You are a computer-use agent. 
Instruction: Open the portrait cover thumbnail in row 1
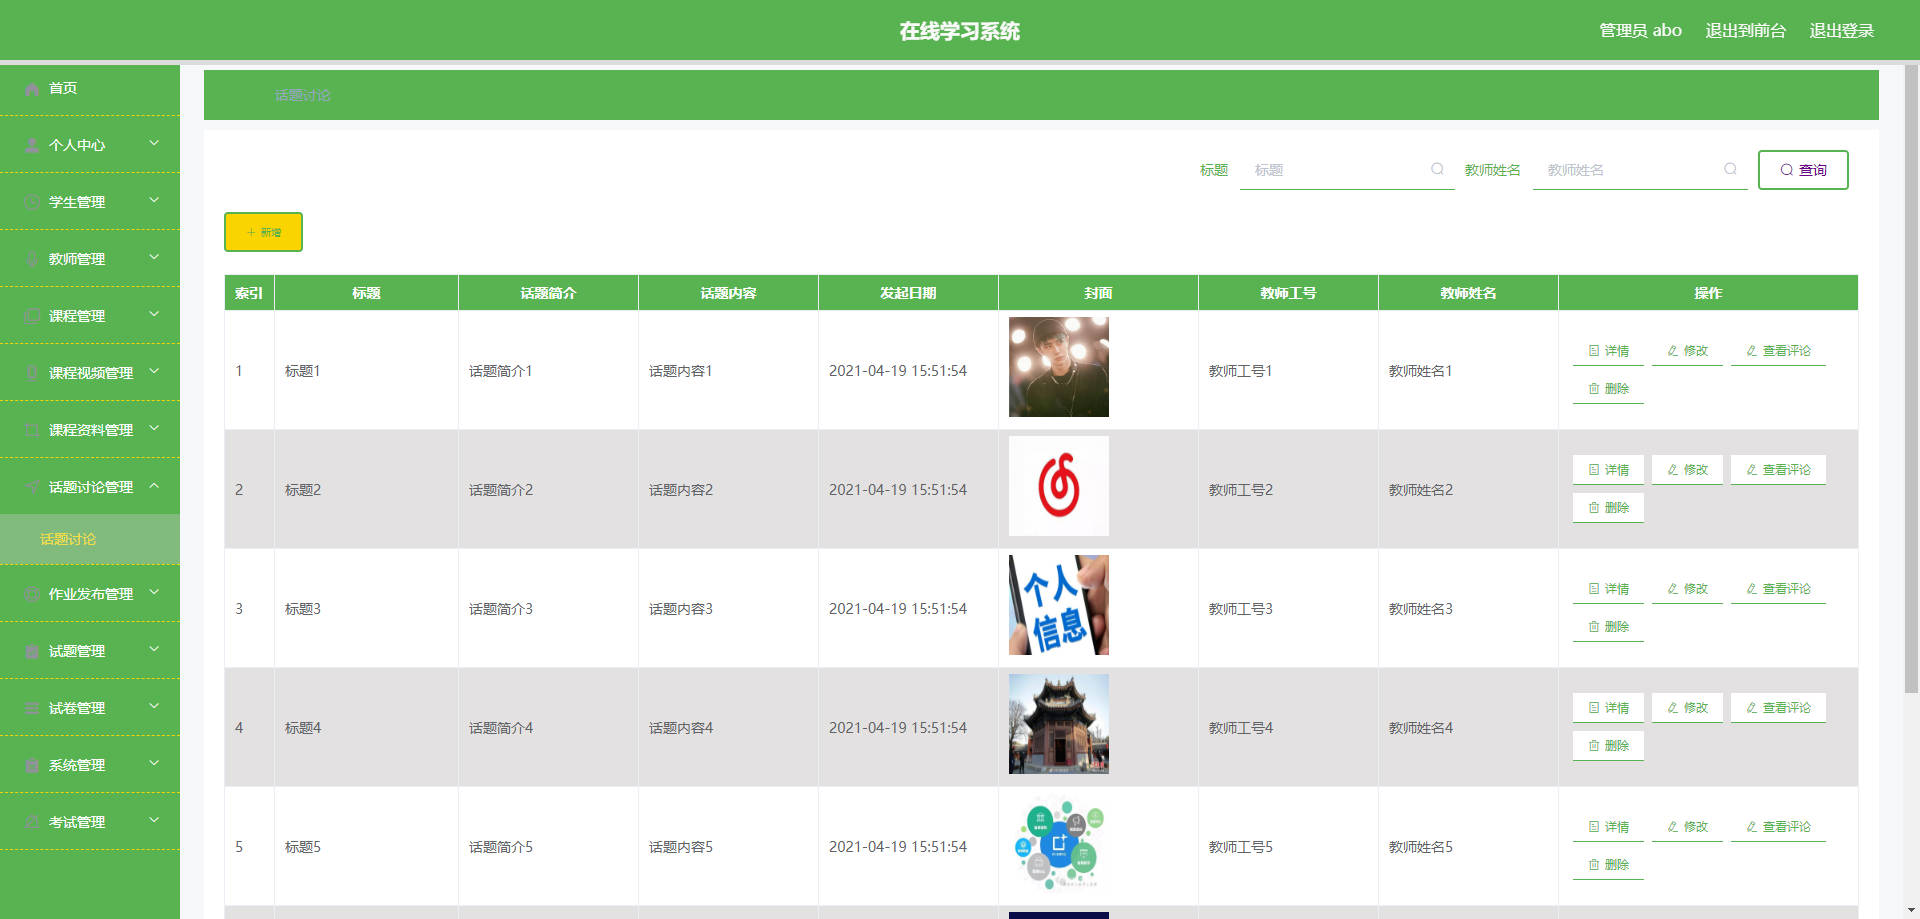(x=1059, y=367)
